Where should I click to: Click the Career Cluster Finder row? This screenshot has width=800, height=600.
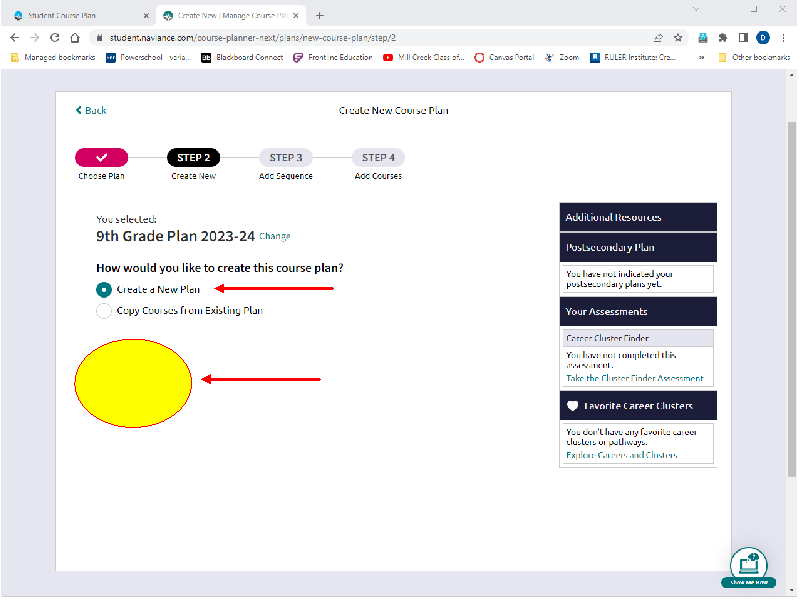point(638,338)
